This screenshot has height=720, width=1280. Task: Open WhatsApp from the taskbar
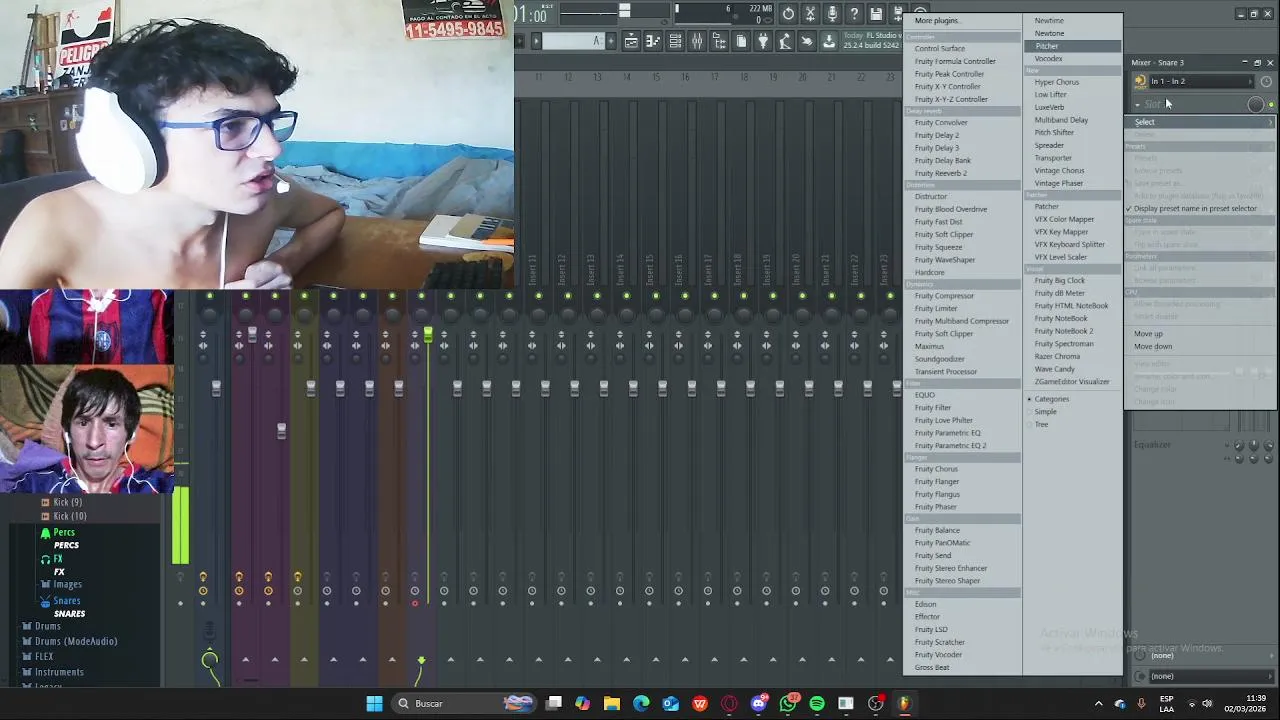[788, 704]
